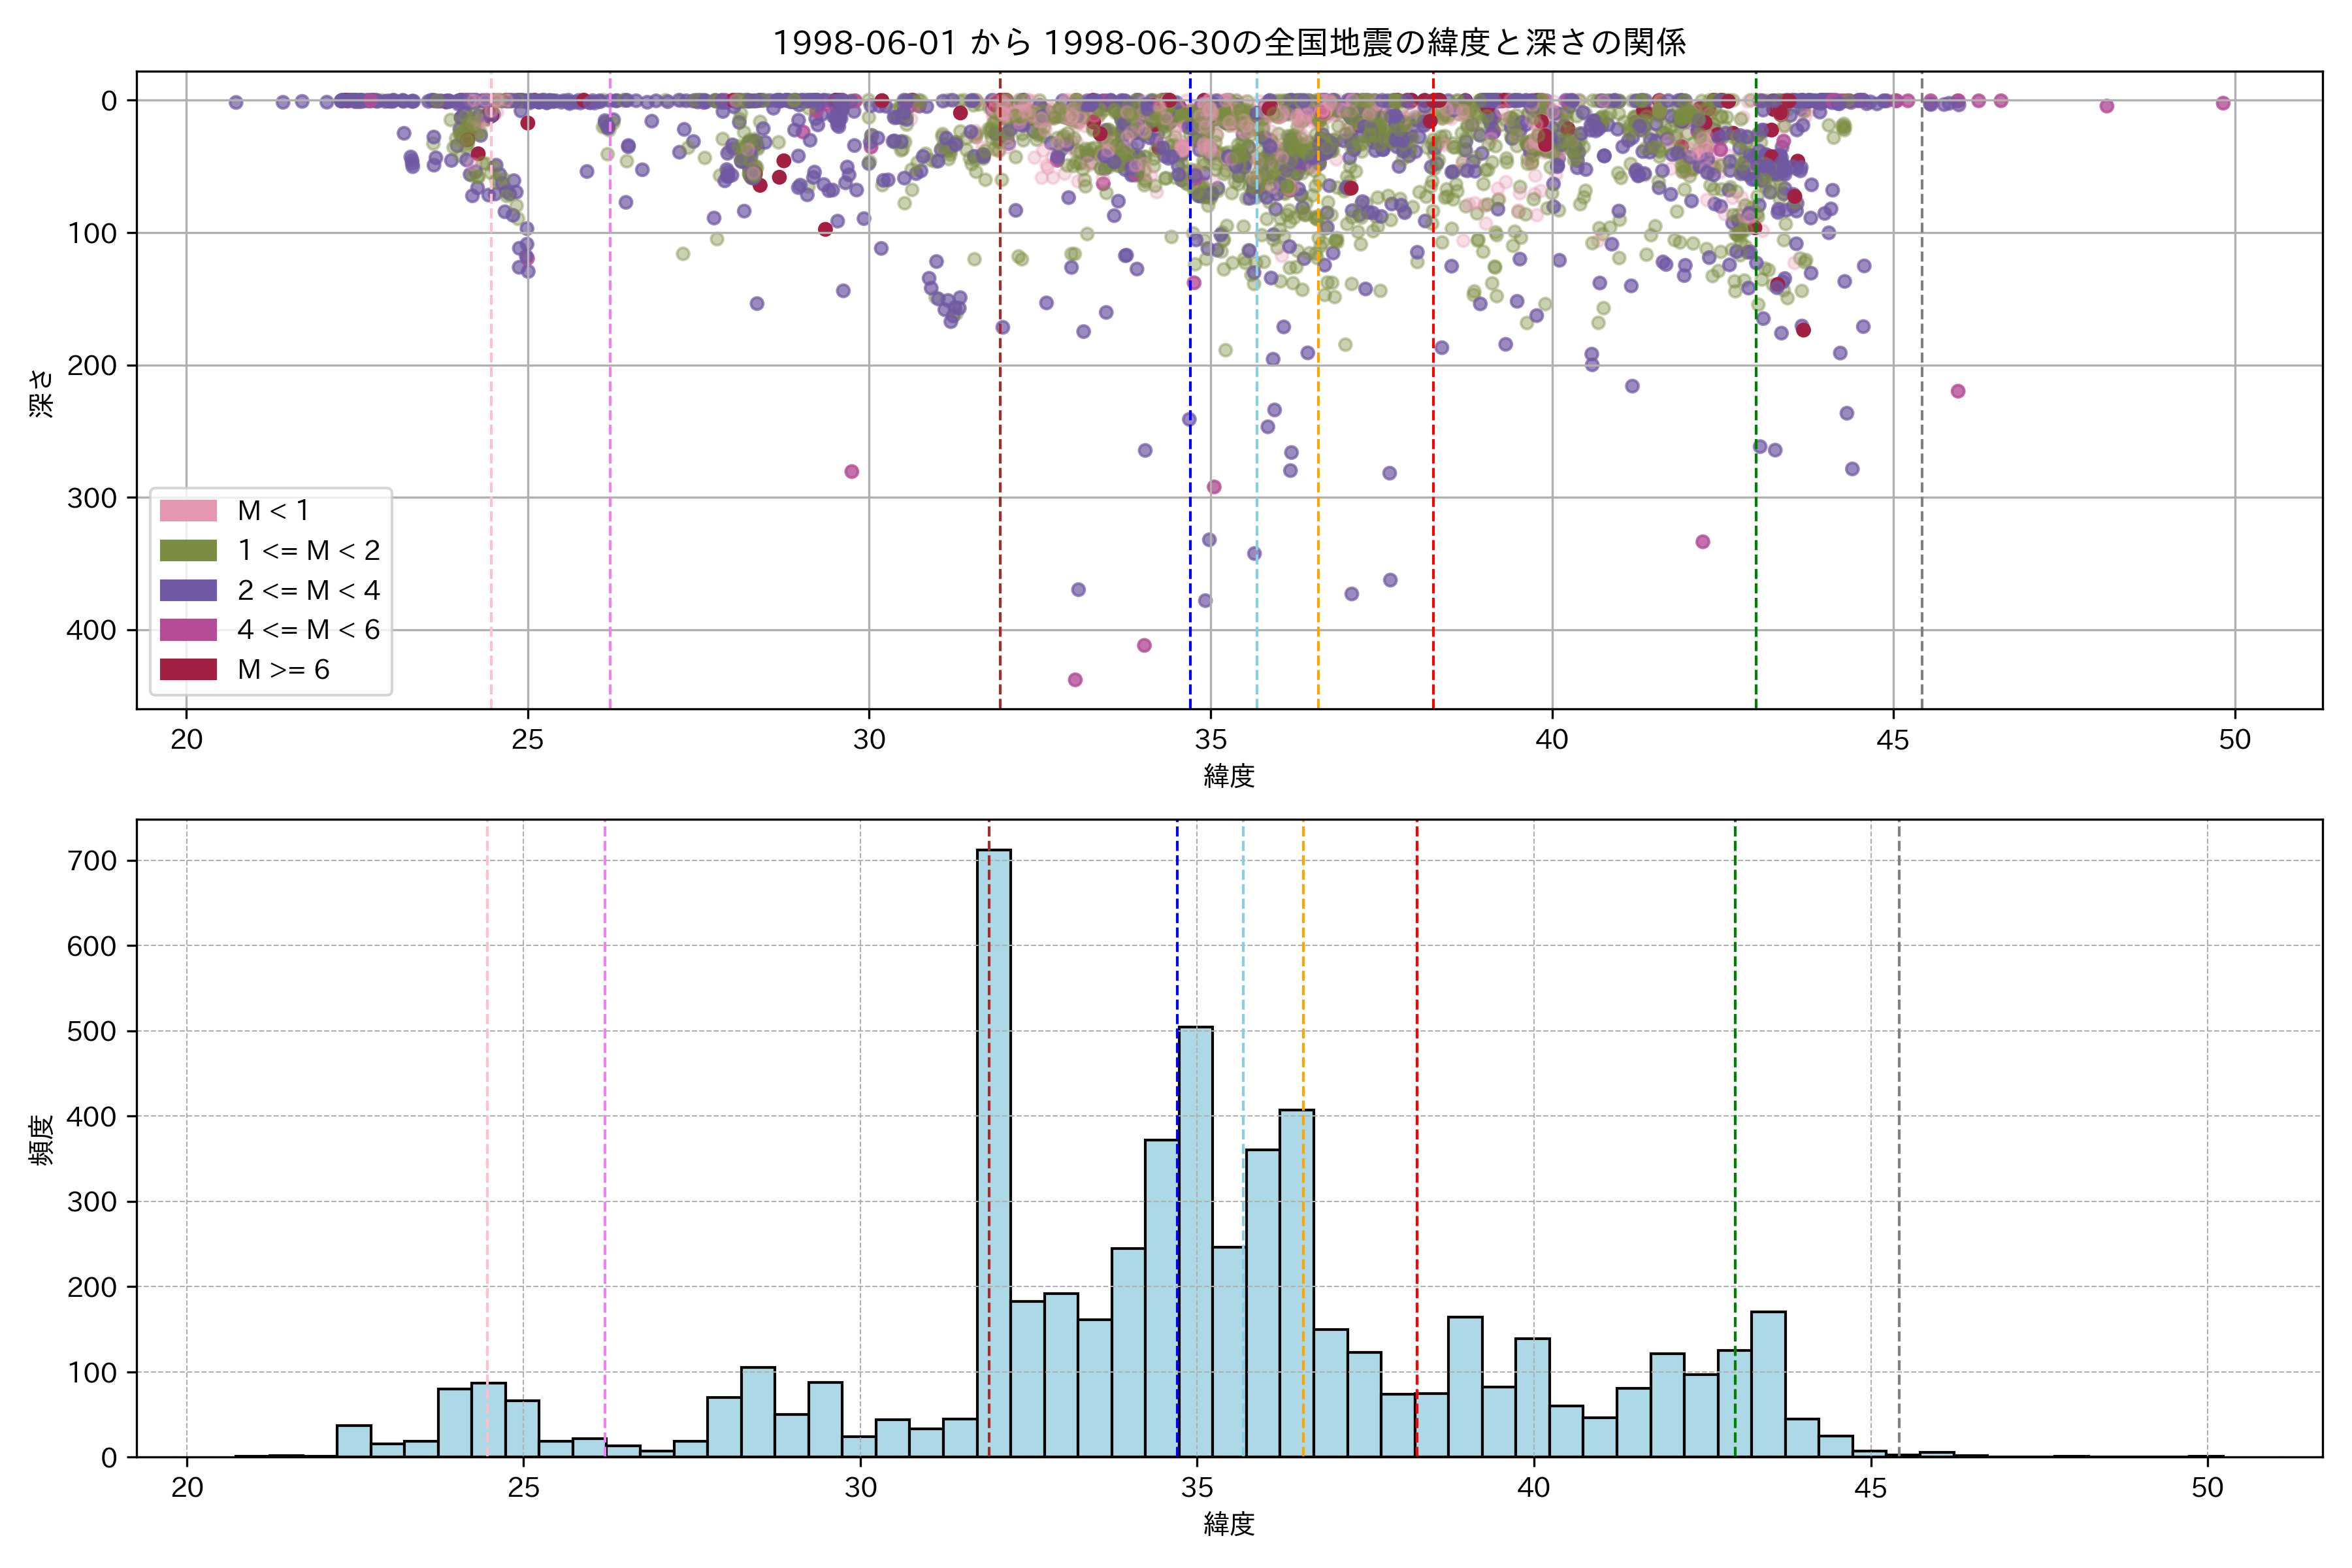2352x1568 pixels.
Task: Click the green 1 <= M < 2 swatch
Action: pyautogui.click(x=188, y=551)
